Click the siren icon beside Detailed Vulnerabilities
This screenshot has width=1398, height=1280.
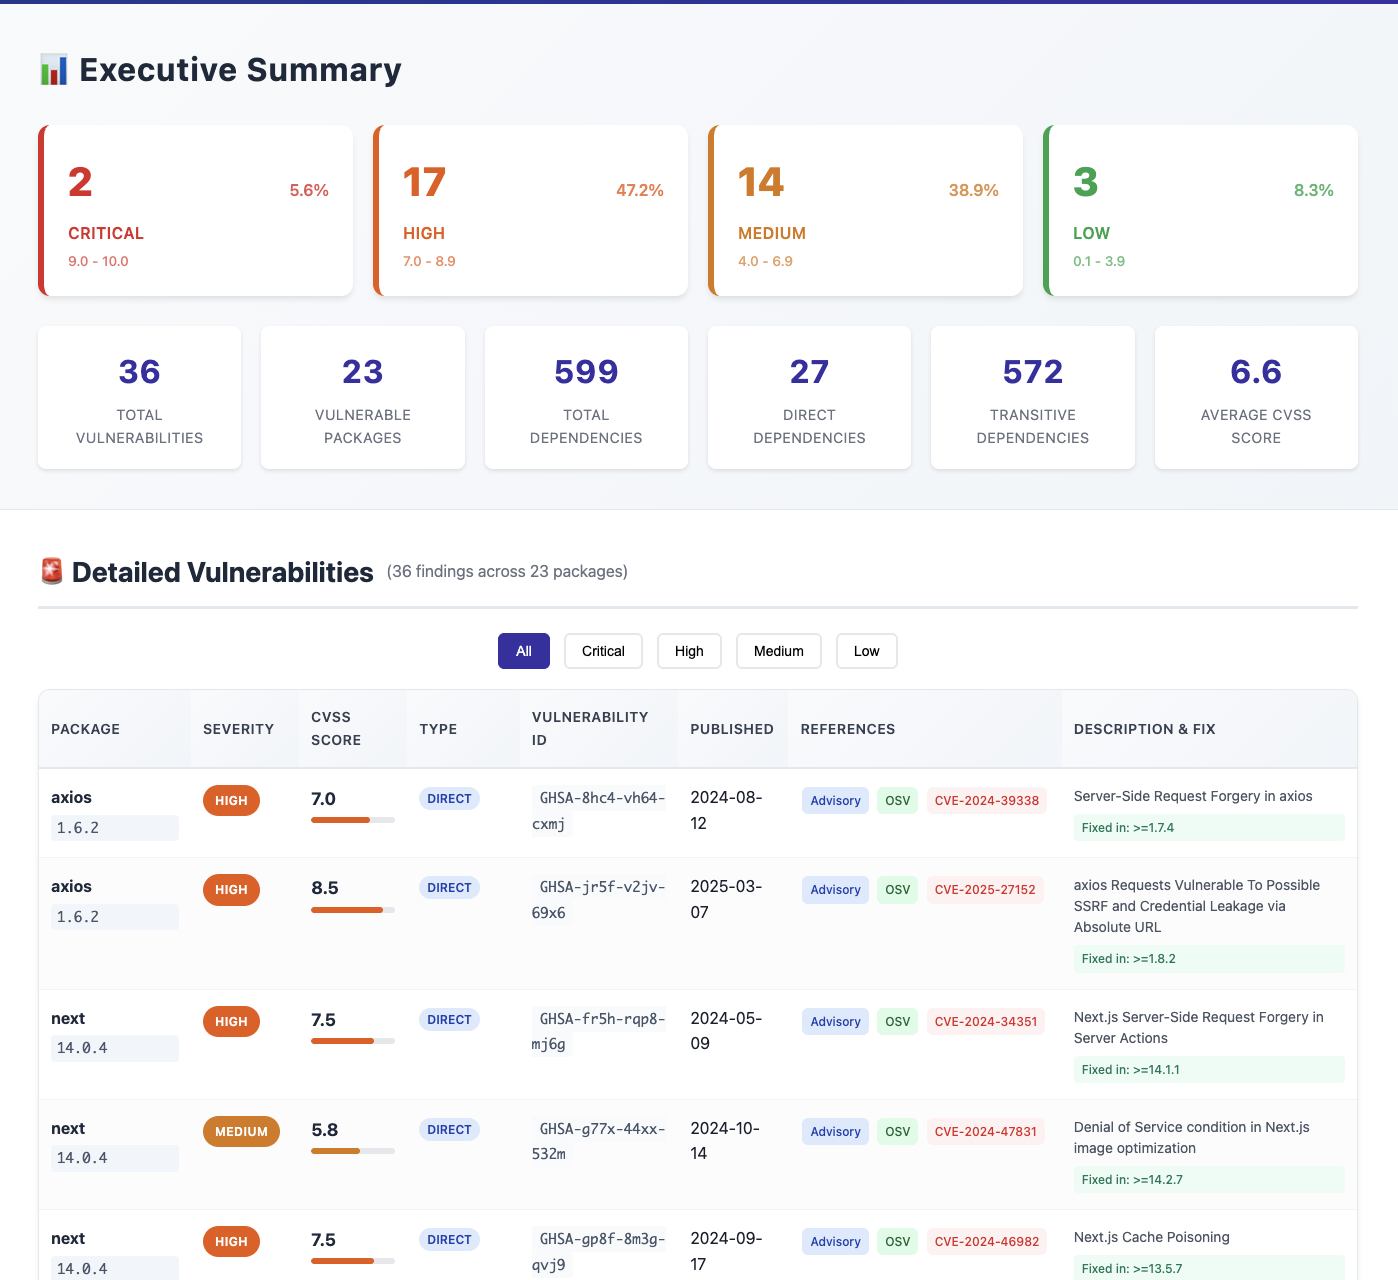click(51, 572)
